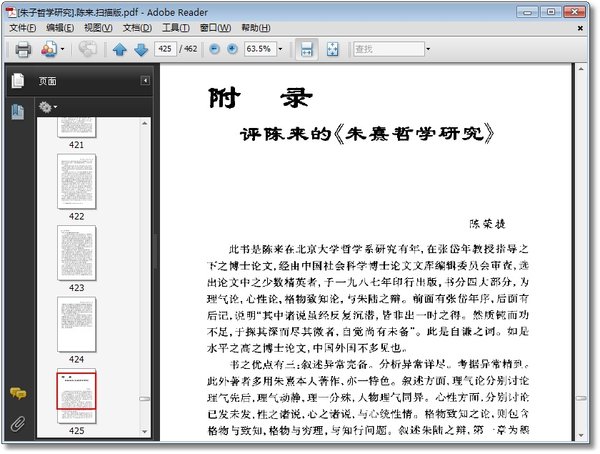Viewport: 600px width, 454px height.
Task: Collapse the 页面 panel with arrow button
Action: tap(145, 81)
